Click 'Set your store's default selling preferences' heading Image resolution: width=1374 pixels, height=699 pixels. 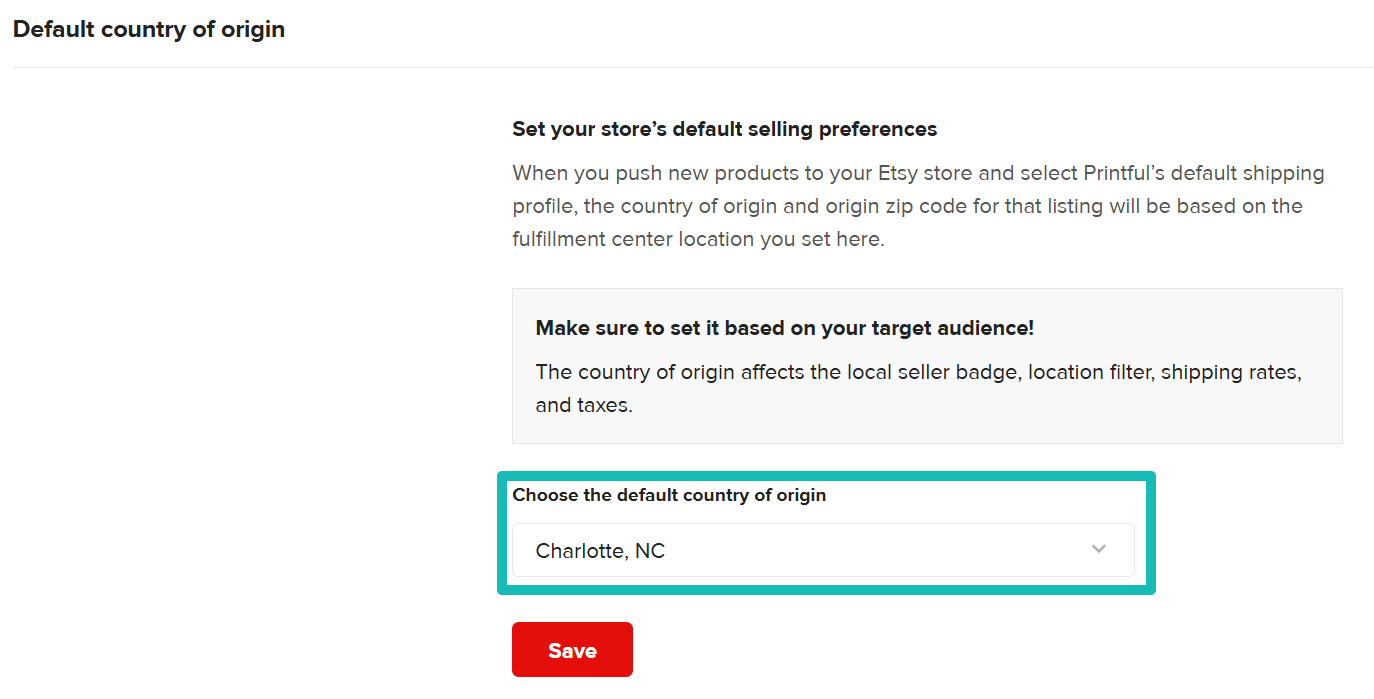[x=724, y=129]
